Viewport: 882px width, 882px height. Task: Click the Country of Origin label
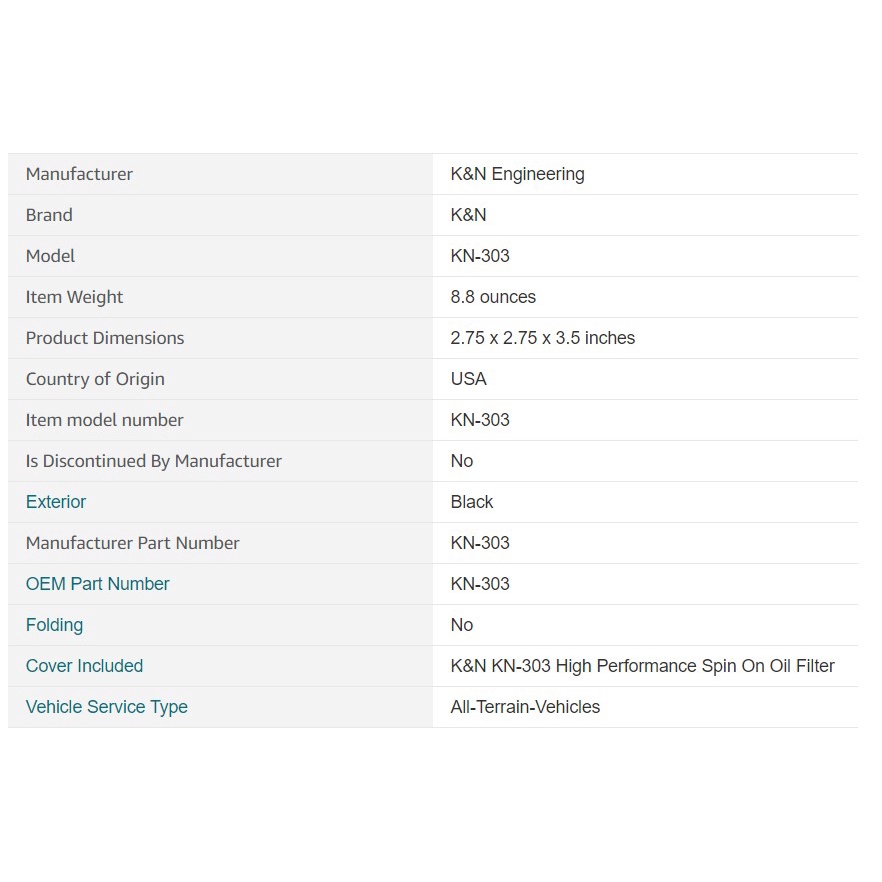tap(95, 379)
